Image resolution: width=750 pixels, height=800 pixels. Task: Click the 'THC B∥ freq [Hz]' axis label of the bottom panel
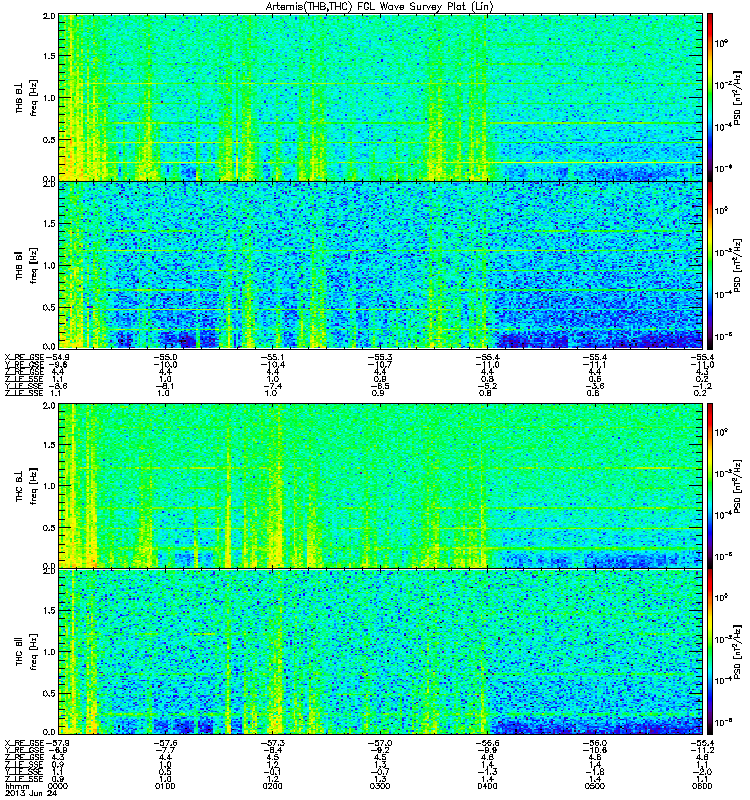tap(26, 652)
